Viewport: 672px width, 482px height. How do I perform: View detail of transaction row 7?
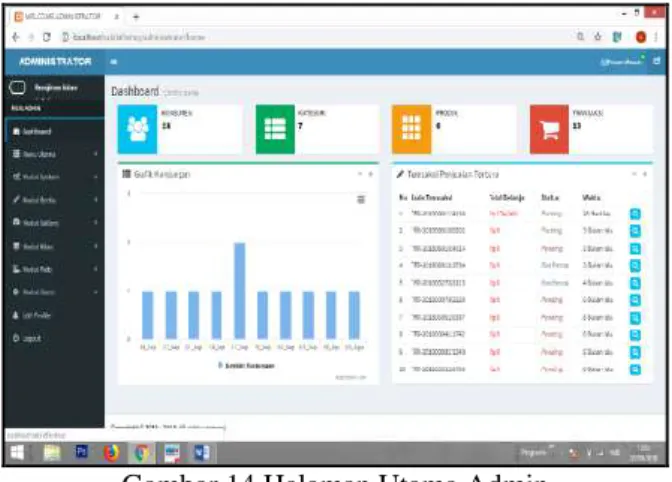click(635, 317)
